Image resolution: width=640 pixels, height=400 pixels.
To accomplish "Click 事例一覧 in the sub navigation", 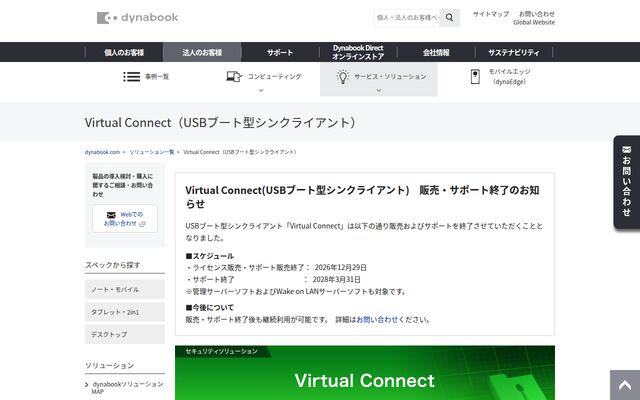I will point(157,77).
